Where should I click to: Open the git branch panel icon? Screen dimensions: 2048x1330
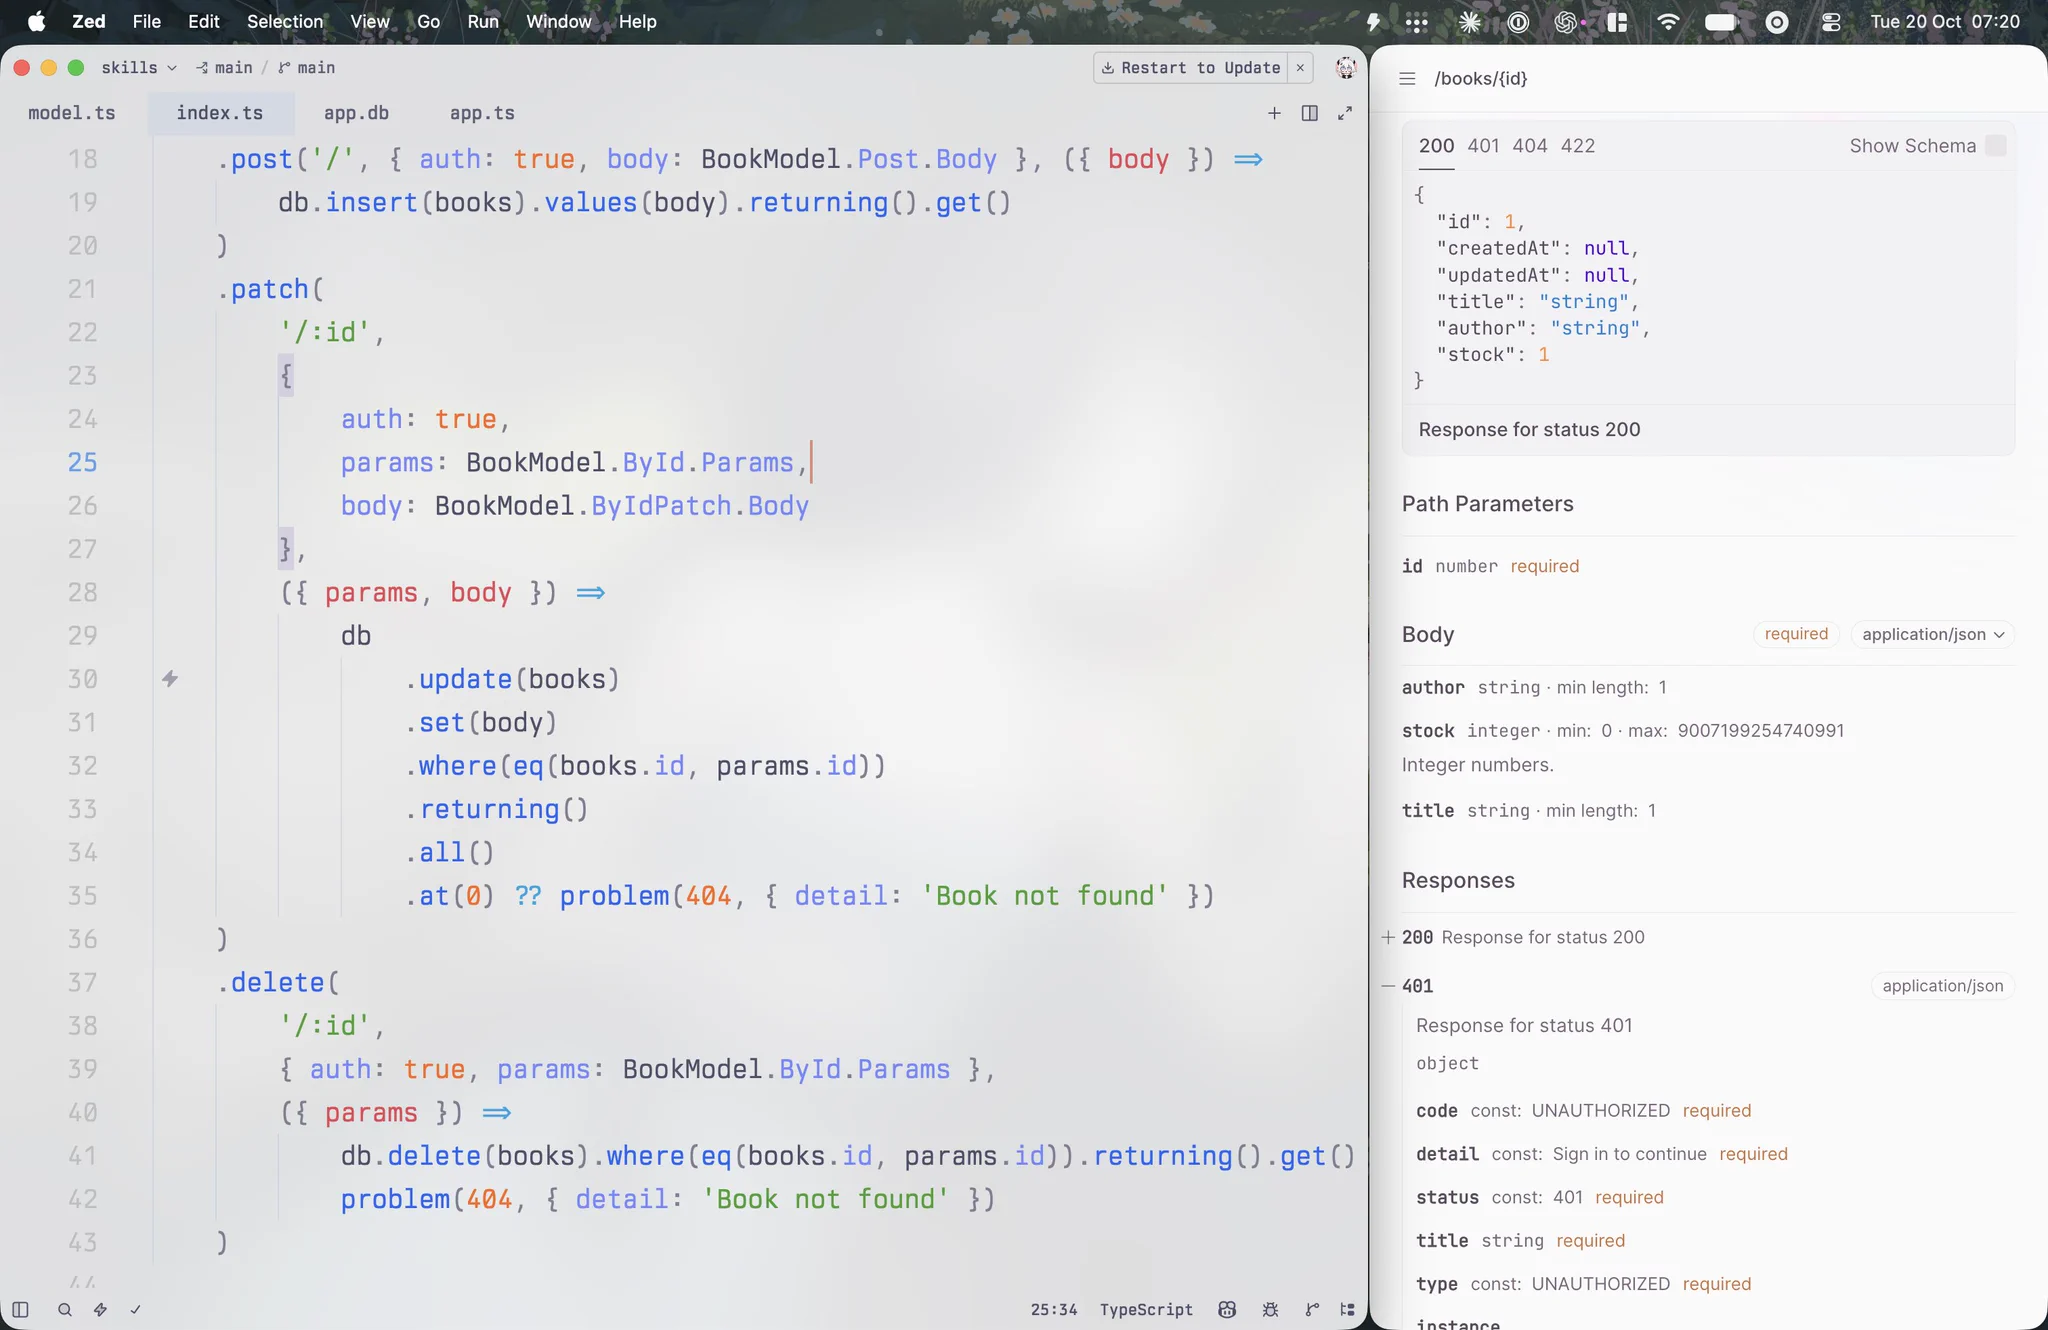pyautogui.click(x=1312, y=1309)
